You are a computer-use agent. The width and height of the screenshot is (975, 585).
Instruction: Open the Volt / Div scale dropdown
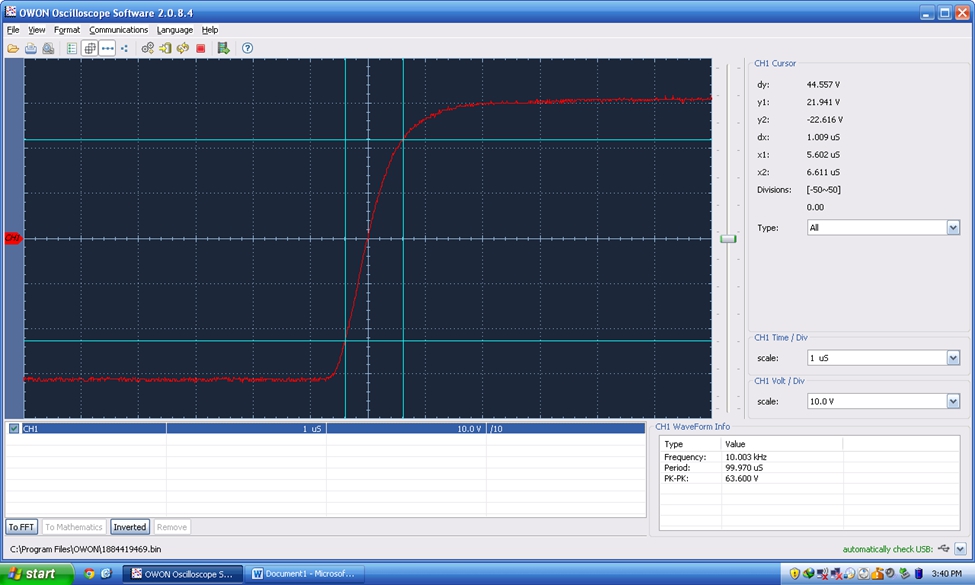click(x=953, y=402)
